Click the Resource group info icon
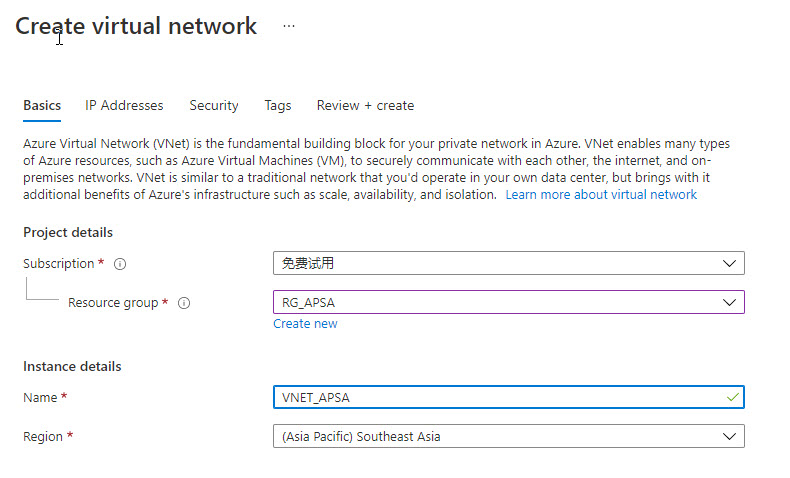The image size is (790, 478). (x=184, y=303)
